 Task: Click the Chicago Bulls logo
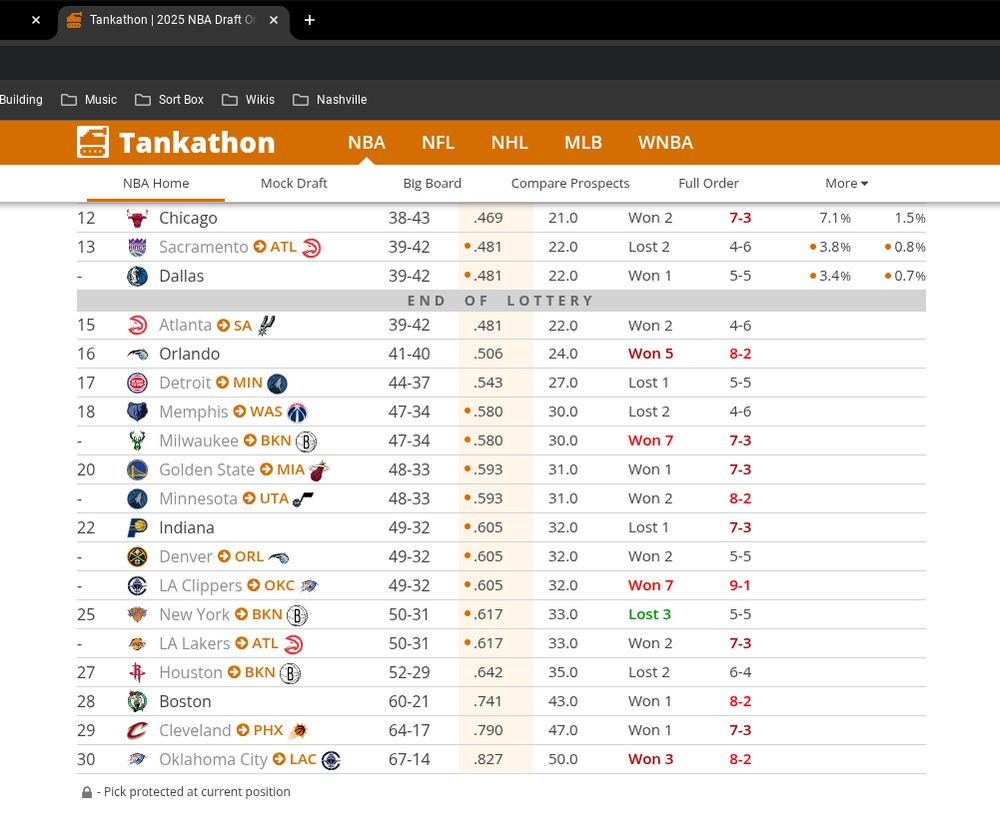[137, 218]
